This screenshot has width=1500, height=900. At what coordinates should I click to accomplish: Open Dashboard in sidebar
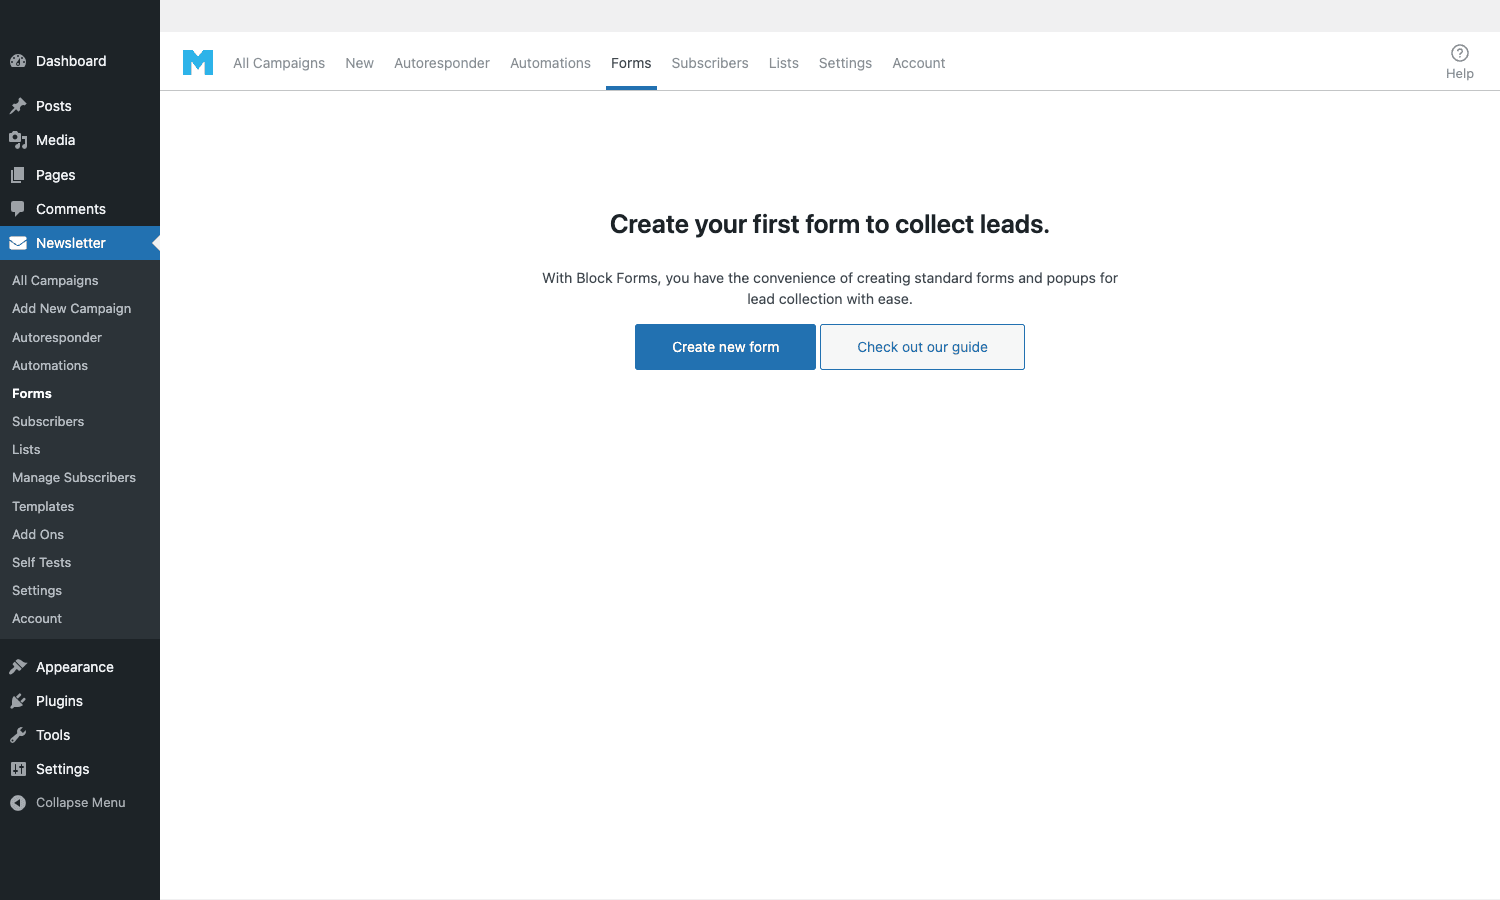[80, 61]
